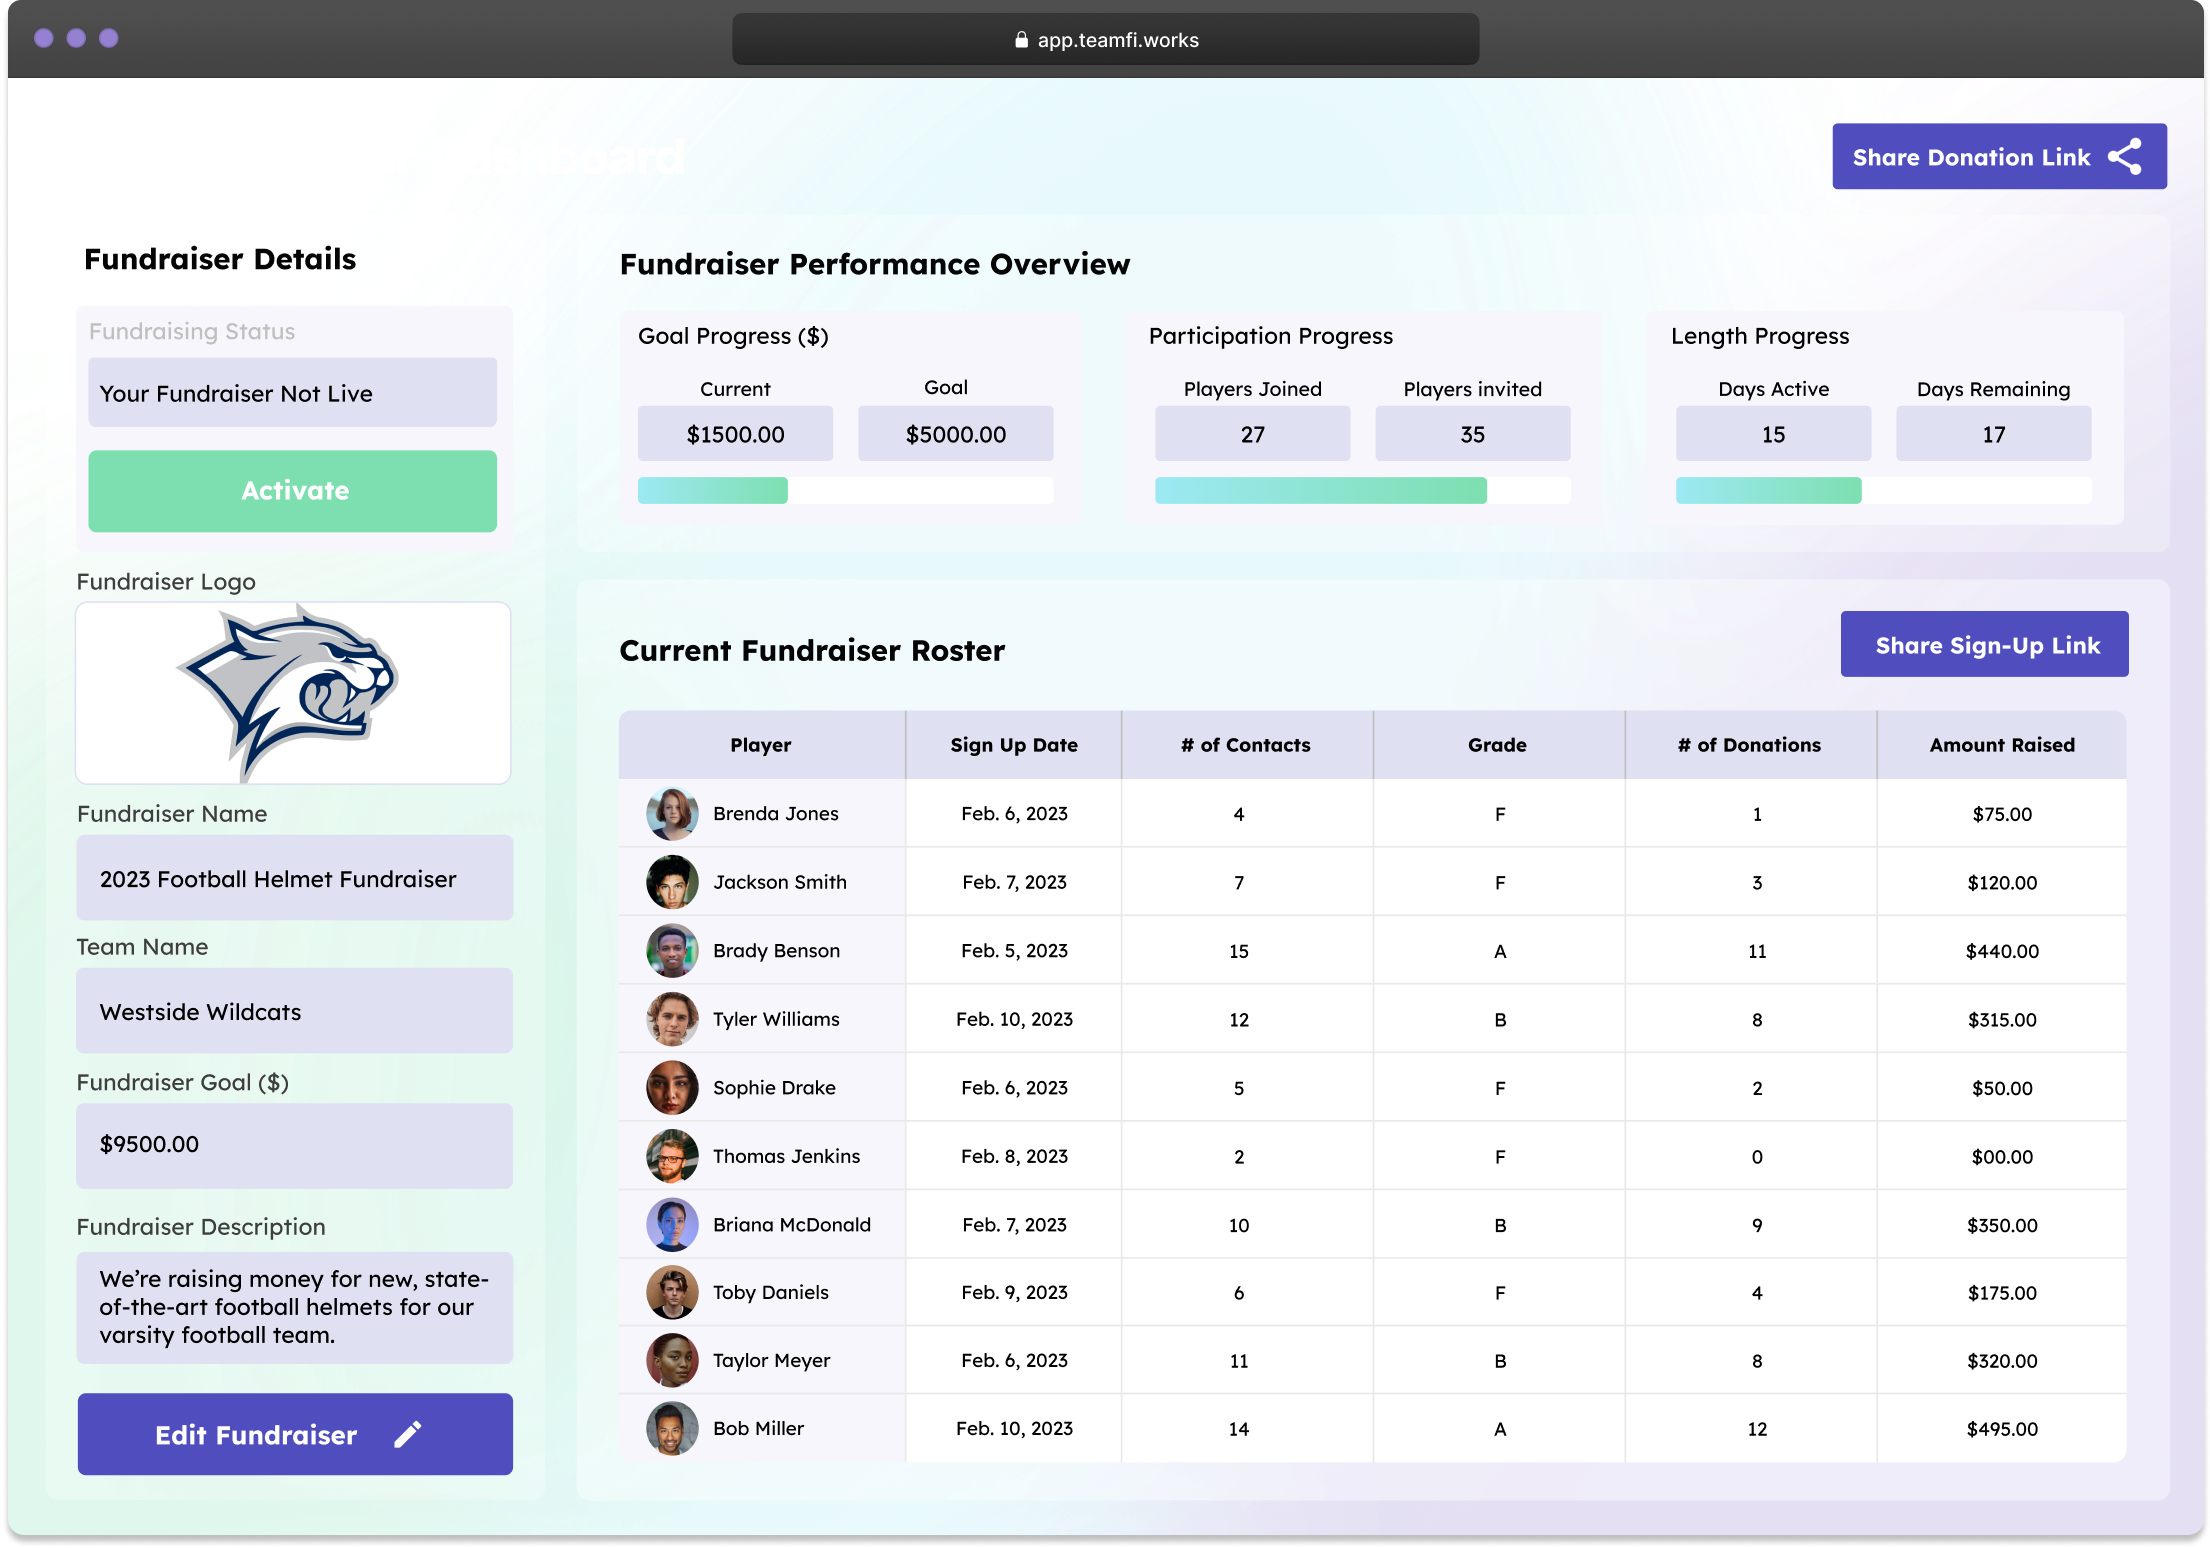Click the Player column header
Image resolution: width=2210 pixels, height=1548 pixels.
pos(761,744)
